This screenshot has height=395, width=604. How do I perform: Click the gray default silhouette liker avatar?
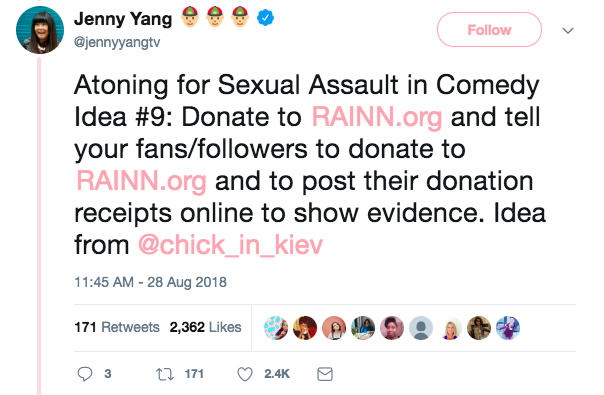[421, 328]
